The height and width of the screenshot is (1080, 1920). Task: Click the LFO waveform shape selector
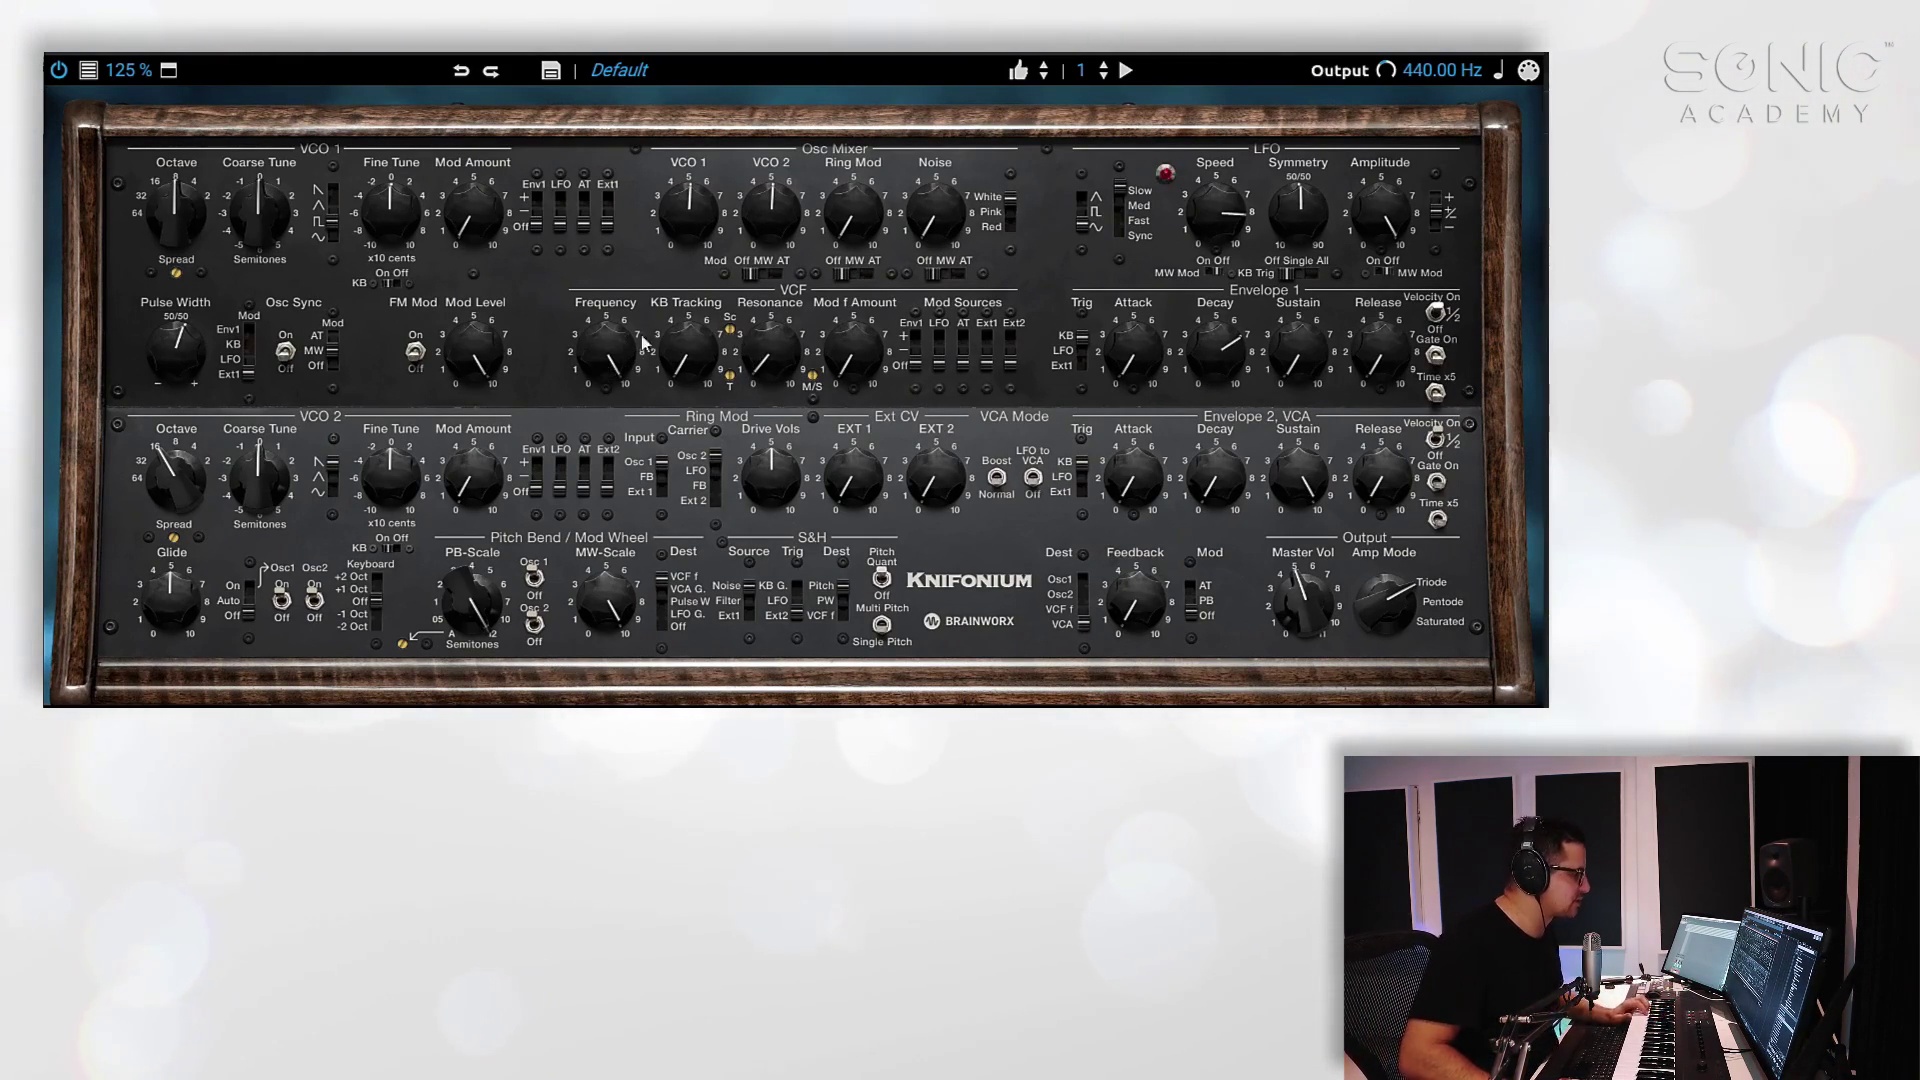click(1082, 212)
